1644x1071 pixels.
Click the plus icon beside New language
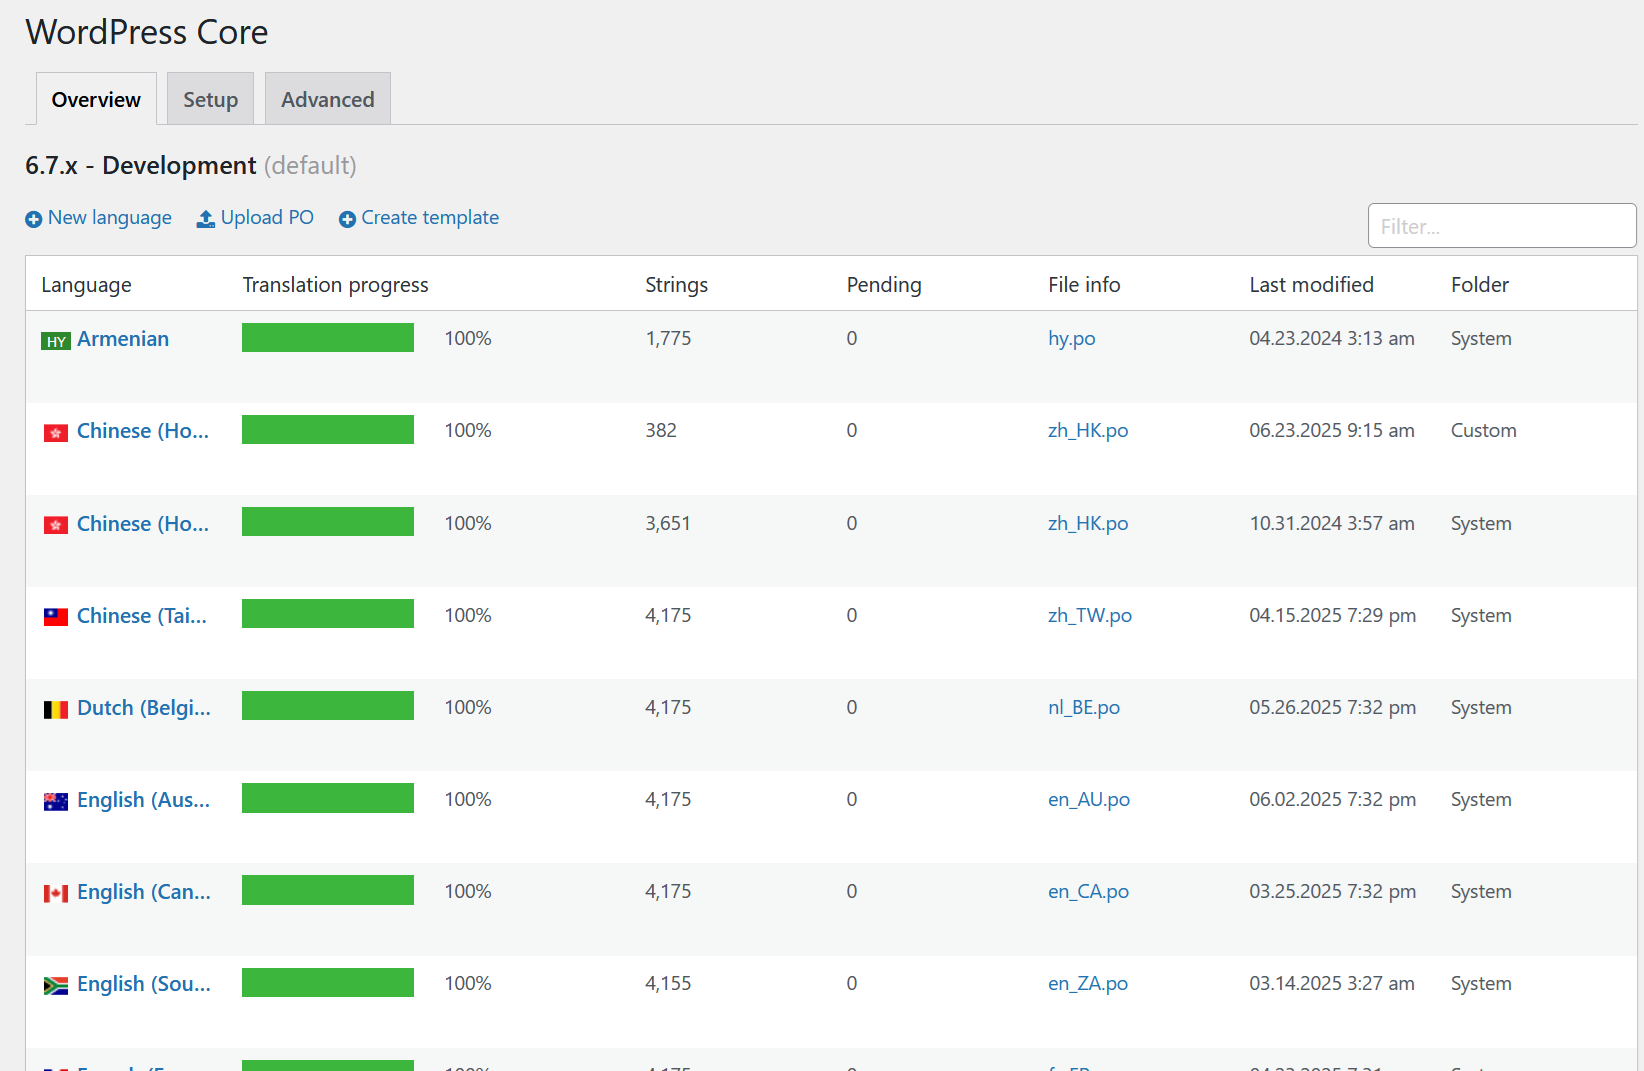pos(34,219)
